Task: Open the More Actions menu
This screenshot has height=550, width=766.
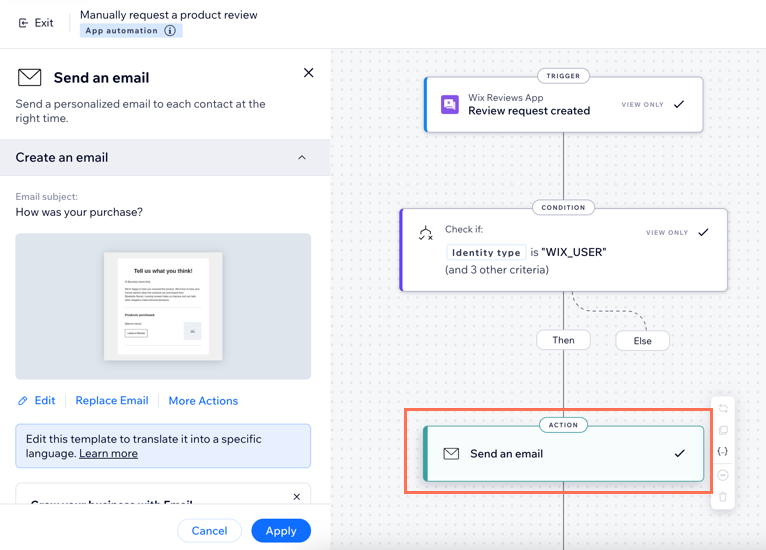Action: tap(203, 401)
